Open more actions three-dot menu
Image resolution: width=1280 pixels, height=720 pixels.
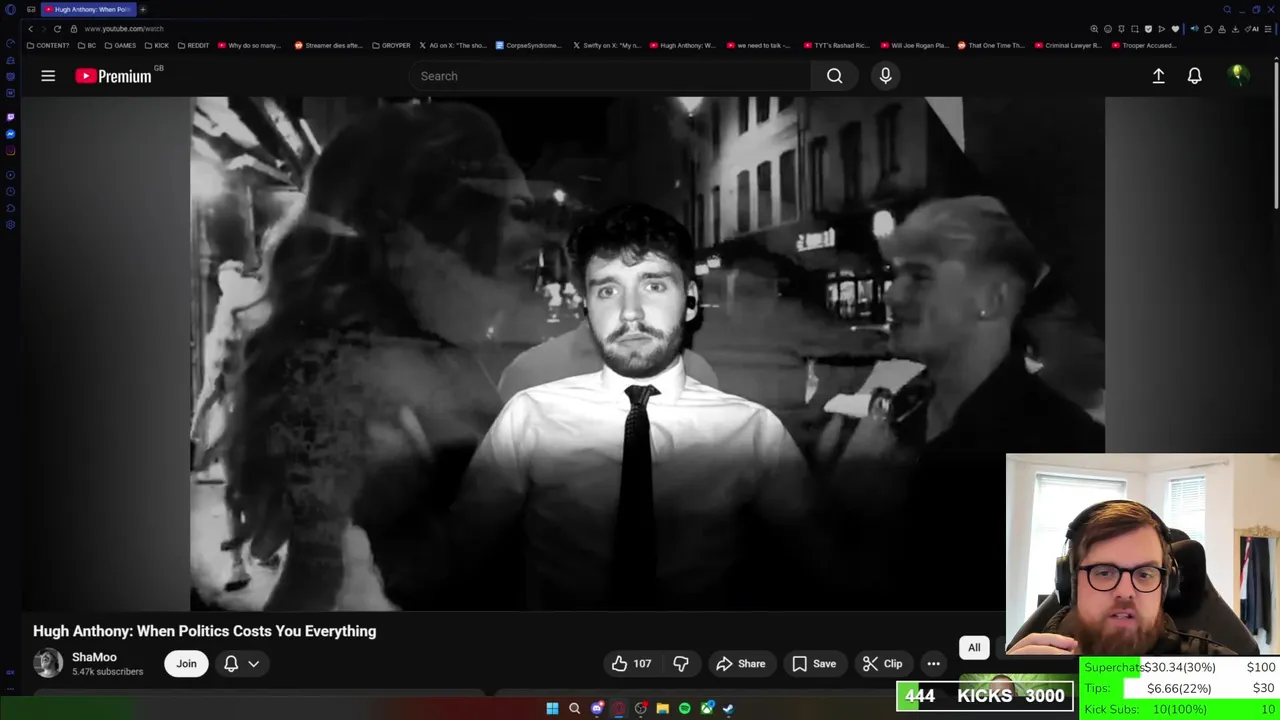click(933, 663)
